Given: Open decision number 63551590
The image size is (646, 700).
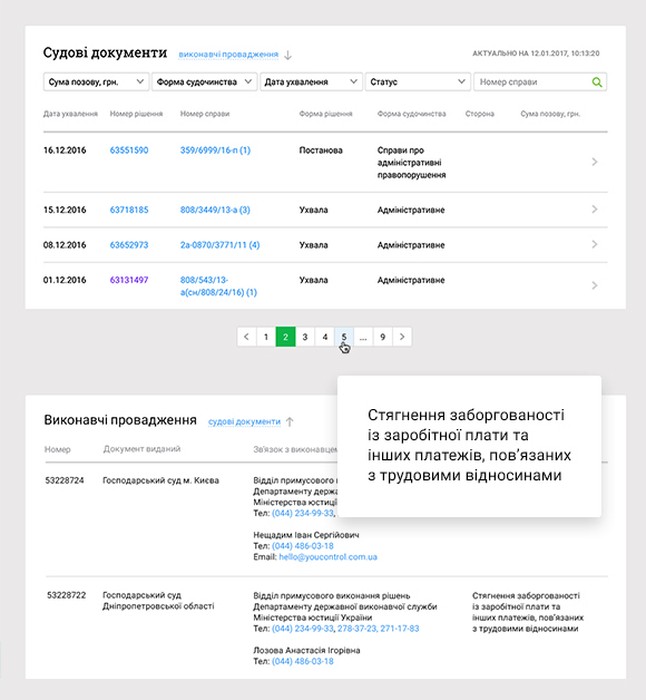Looking at the screenshot, I should click(x=129, y=150).
